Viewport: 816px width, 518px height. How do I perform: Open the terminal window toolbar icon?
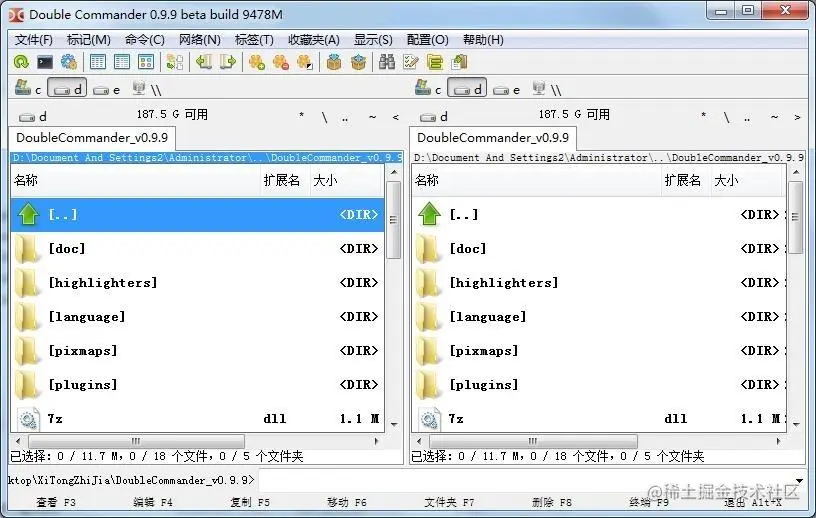click(45, 62)
